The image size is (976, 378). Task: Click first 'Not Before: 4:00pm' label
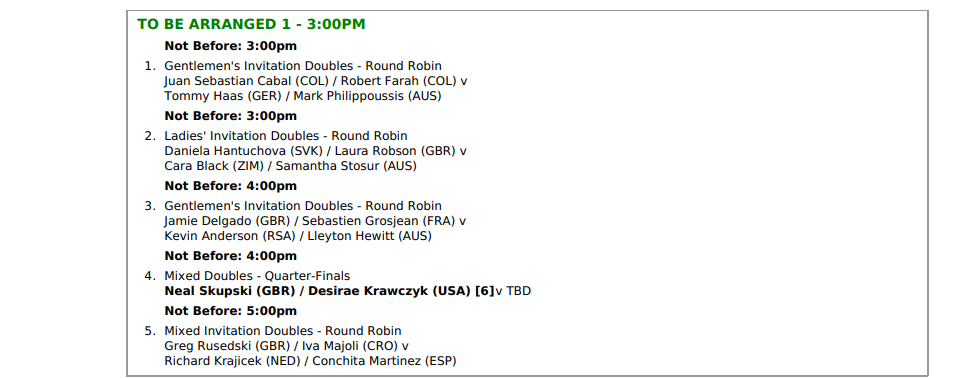[230, 186]
